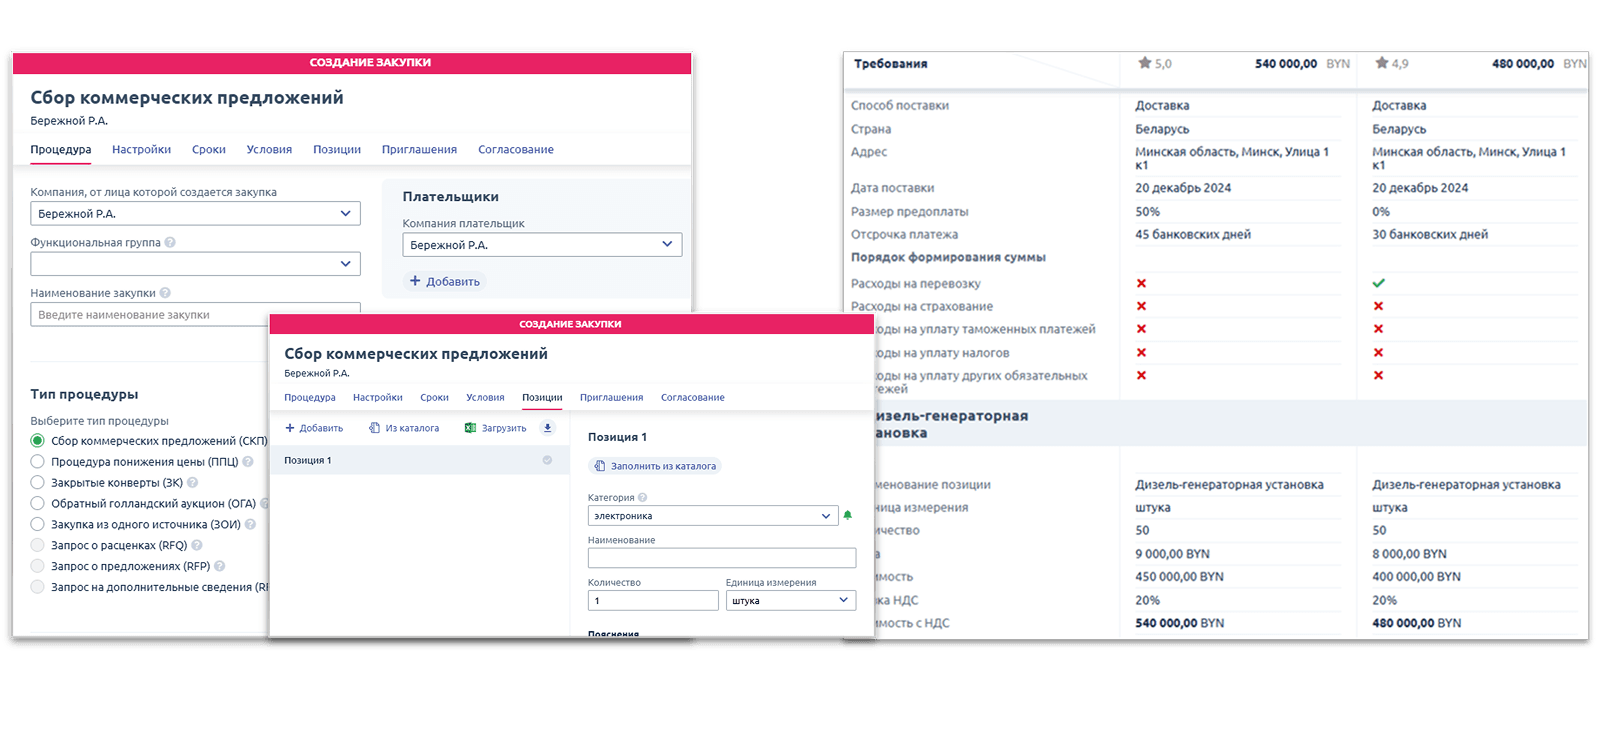This screenshot has width=1624, height=750.
Task: Click 30 банковских дней cell
Action: [1430, 235]
